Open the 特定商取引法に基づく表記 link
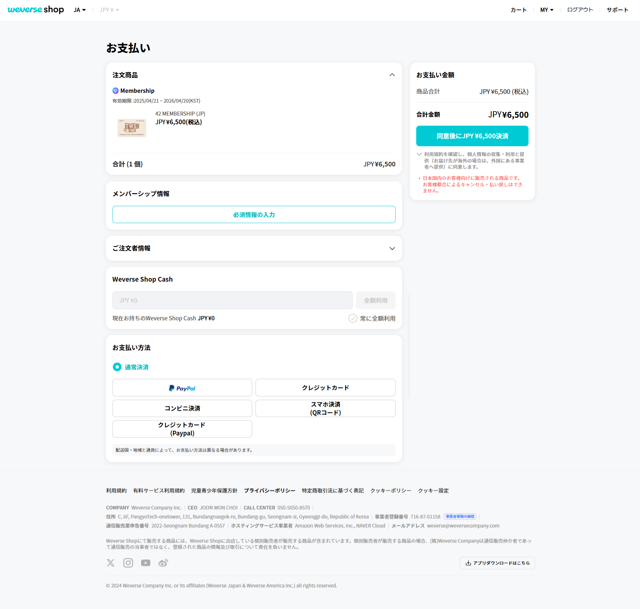 (x=333, y=491)
